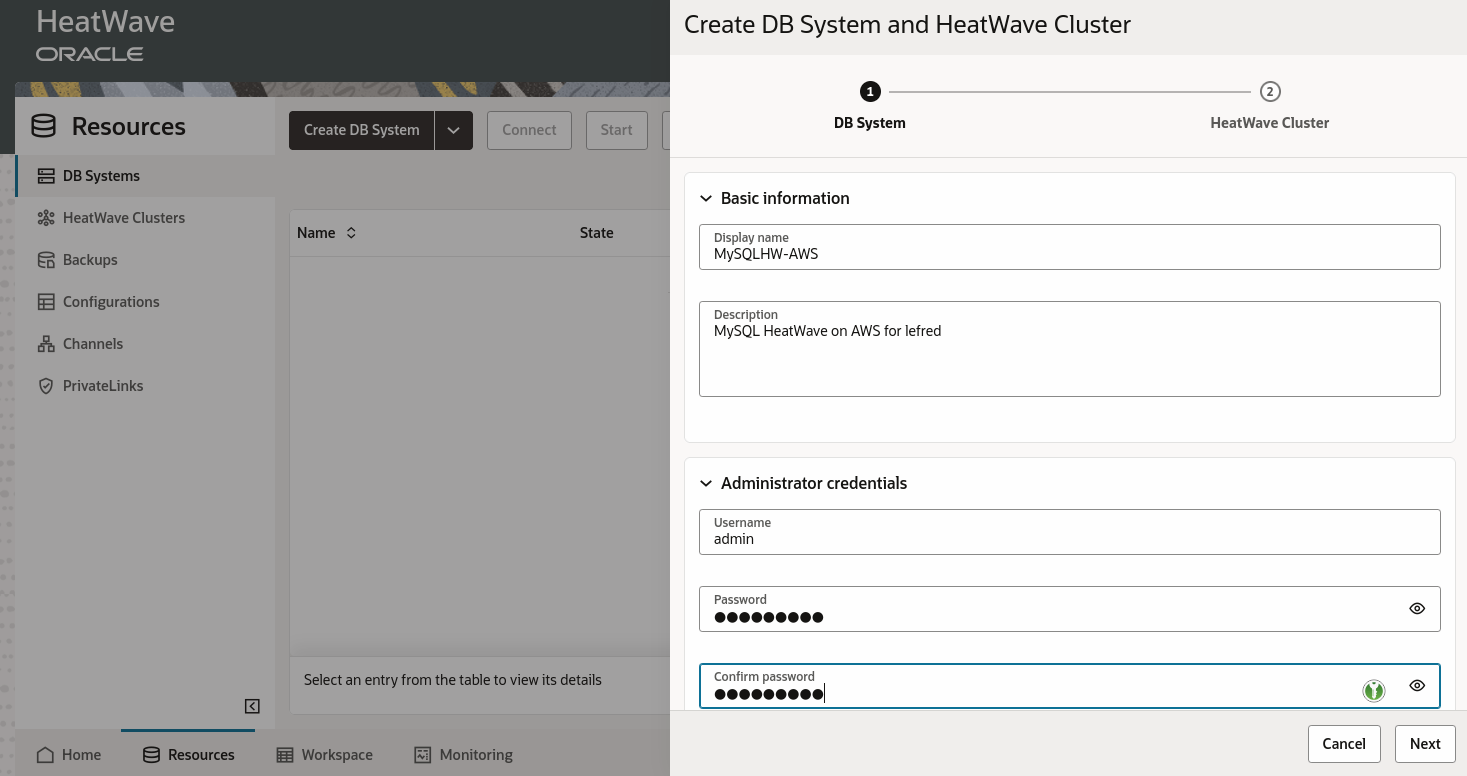
Task: Show the Password field contents
Action: [x=1417, y=608]
